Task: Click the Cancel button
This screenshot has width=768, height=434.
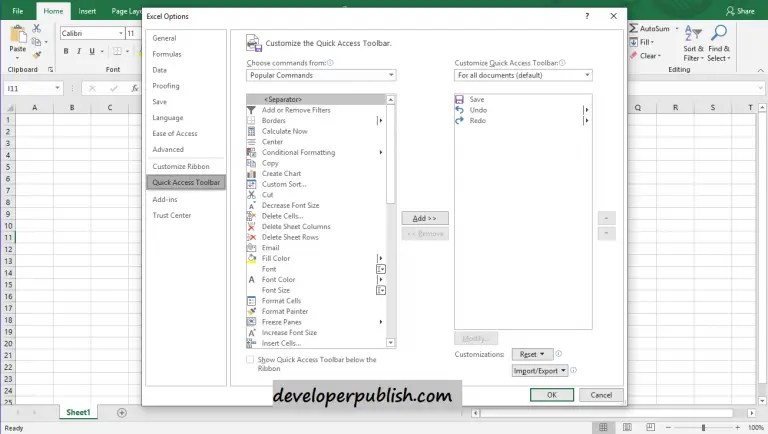Action: [x=601, y=395]
